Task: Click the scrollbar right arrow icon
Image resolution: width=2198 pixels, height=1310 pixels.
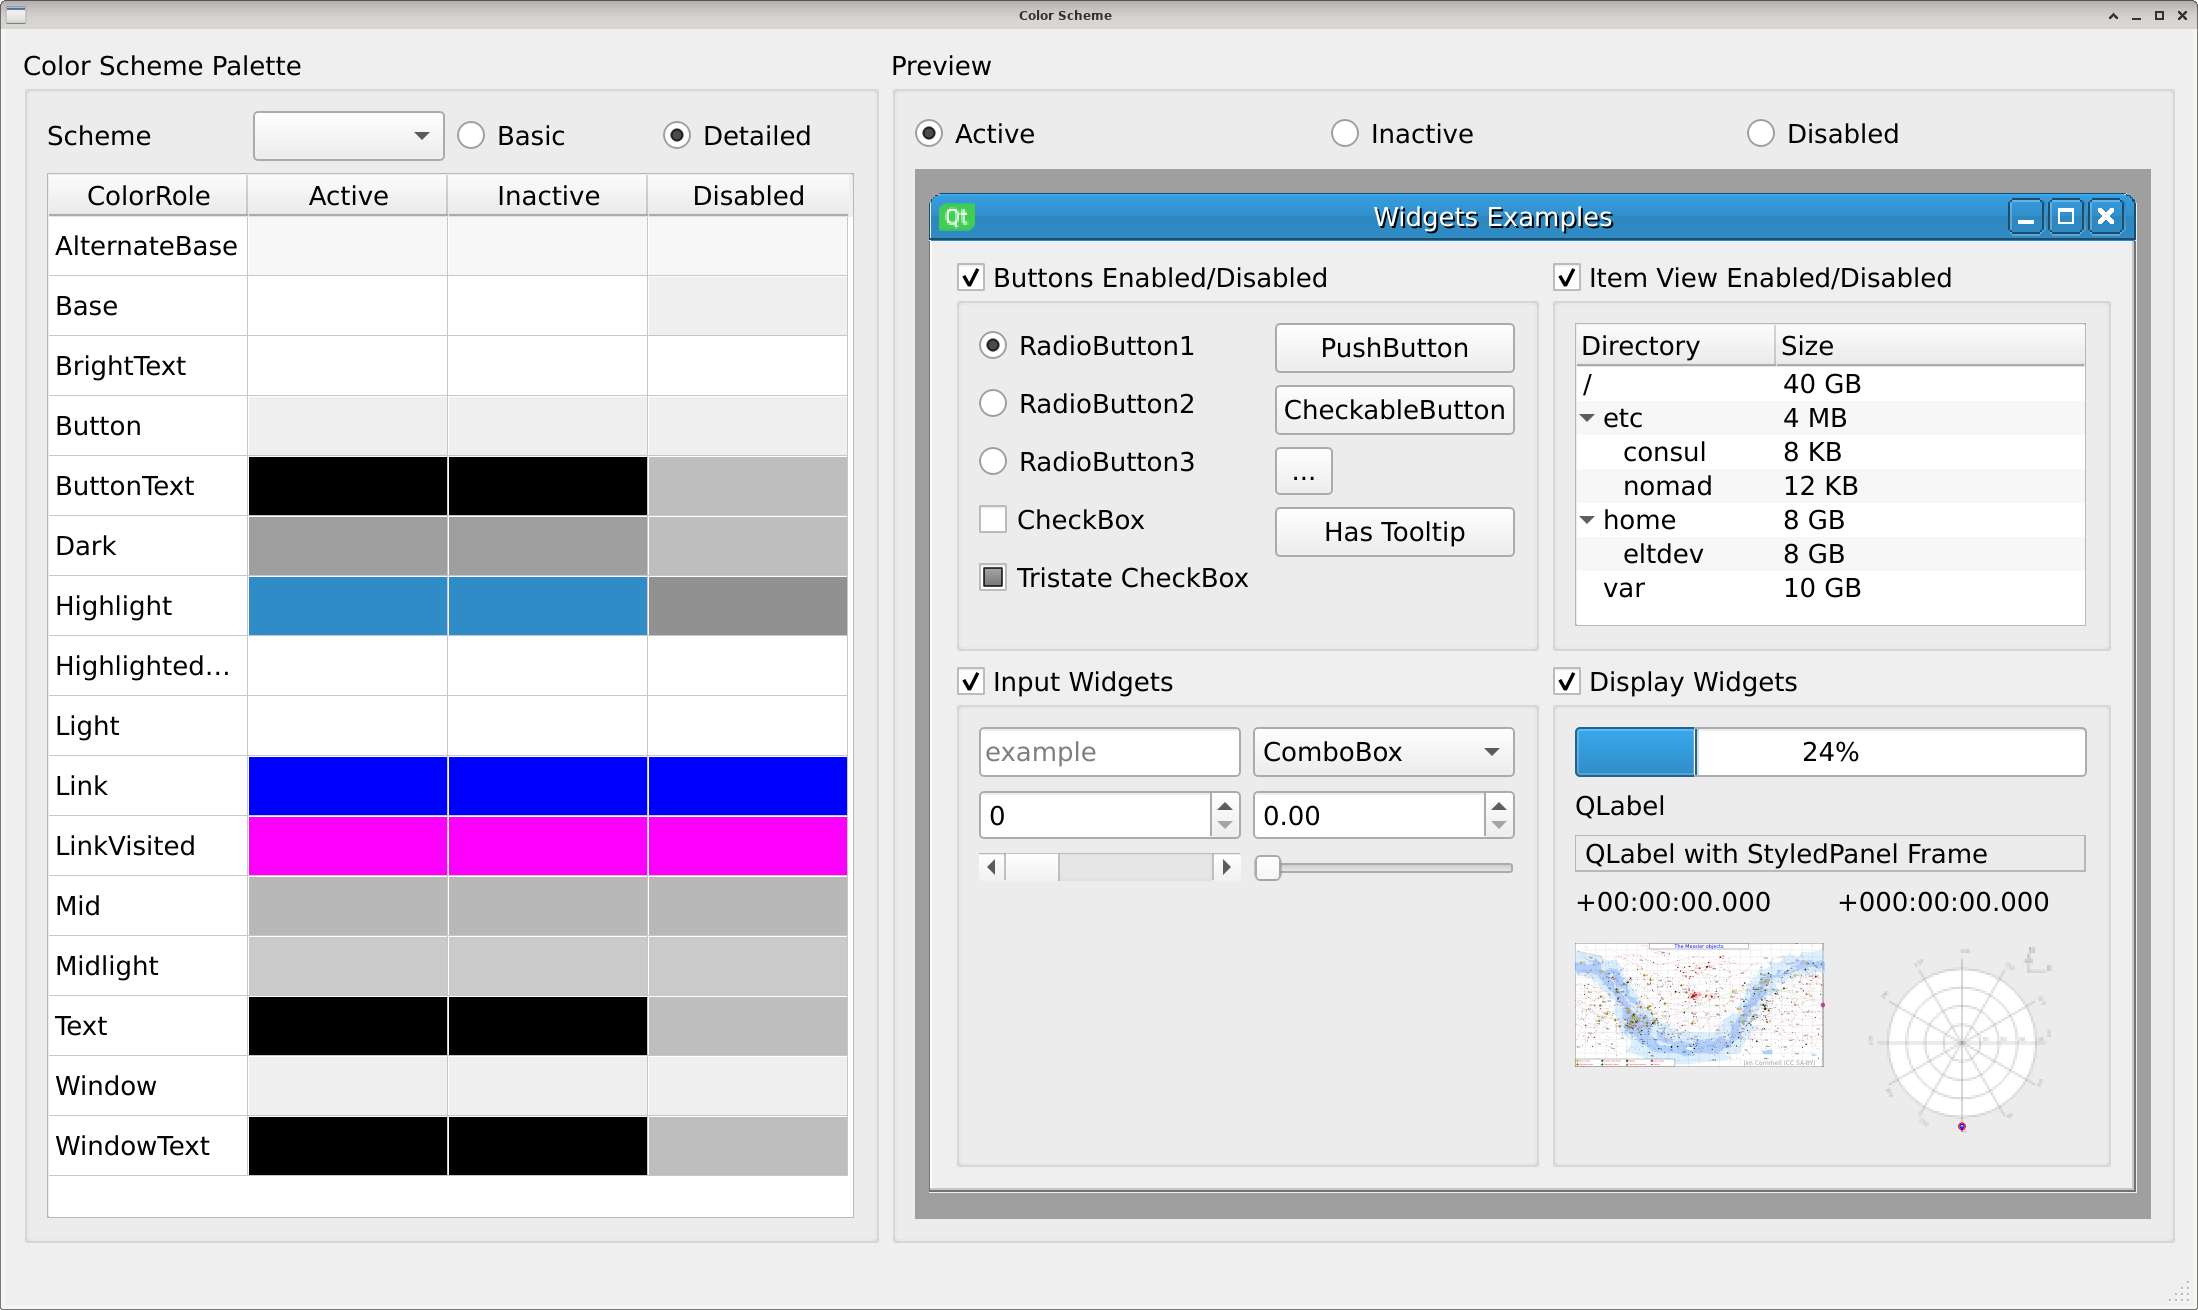Action: point(1227,867)
